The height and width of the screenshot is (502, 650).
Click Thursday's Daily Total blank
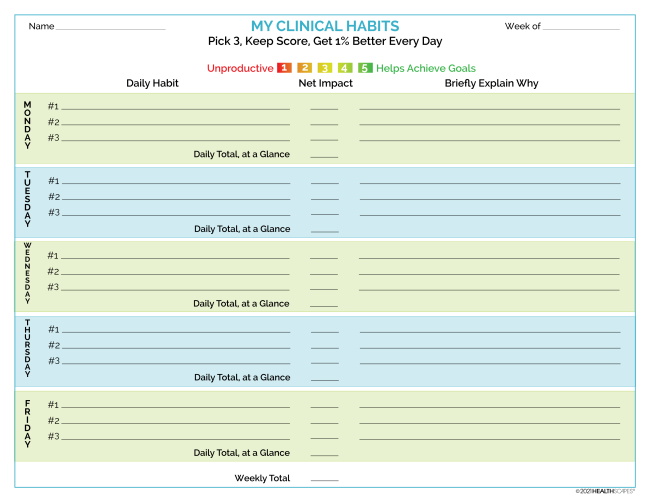(x=324, y=378)
